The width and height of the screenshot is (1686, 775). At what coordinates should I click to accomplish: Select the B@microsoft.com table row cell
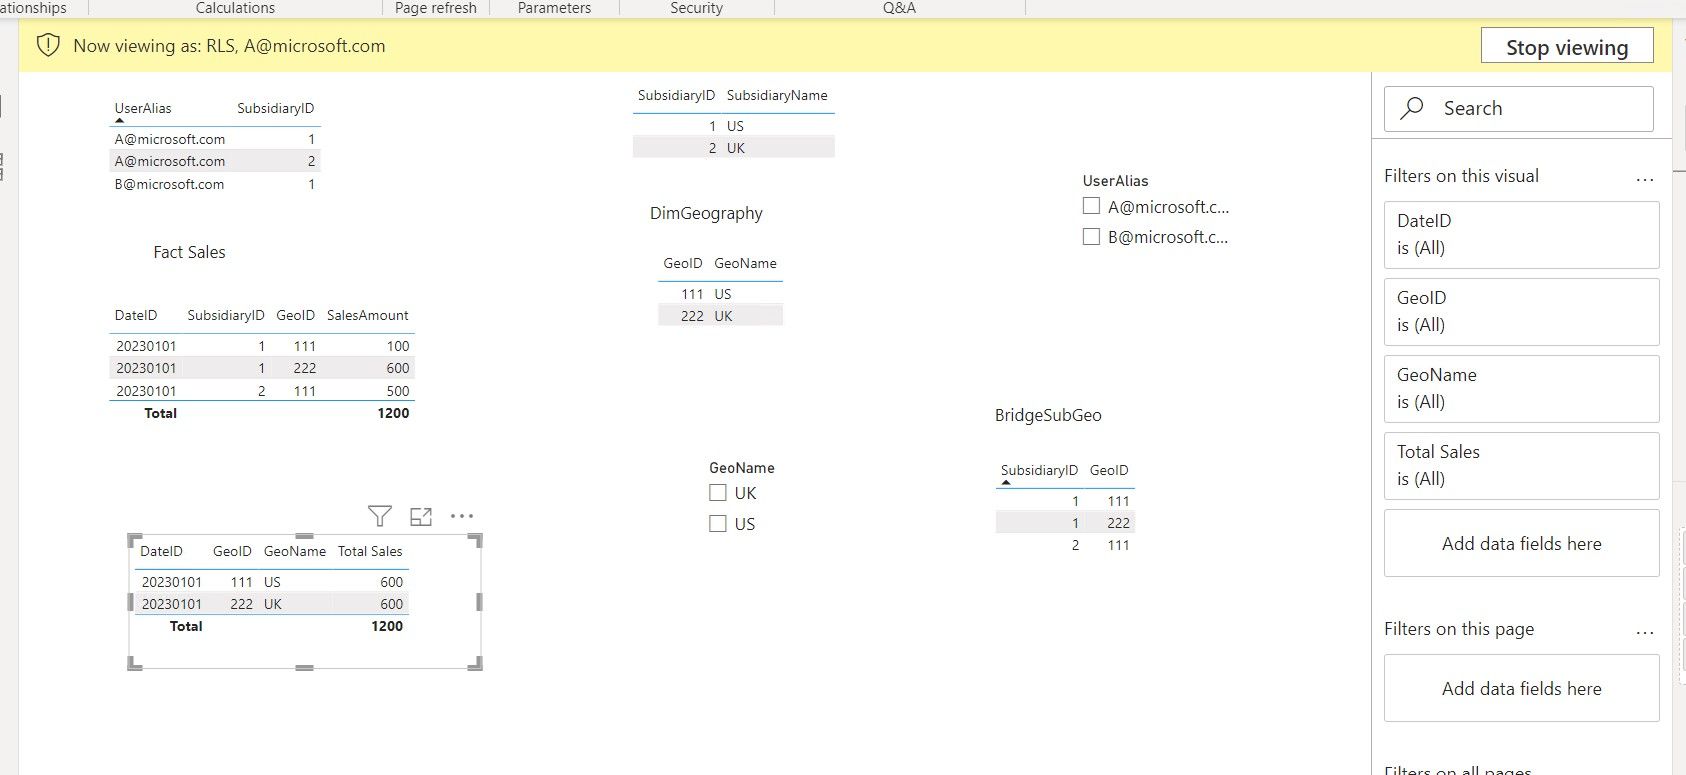[x=169, y=184]
